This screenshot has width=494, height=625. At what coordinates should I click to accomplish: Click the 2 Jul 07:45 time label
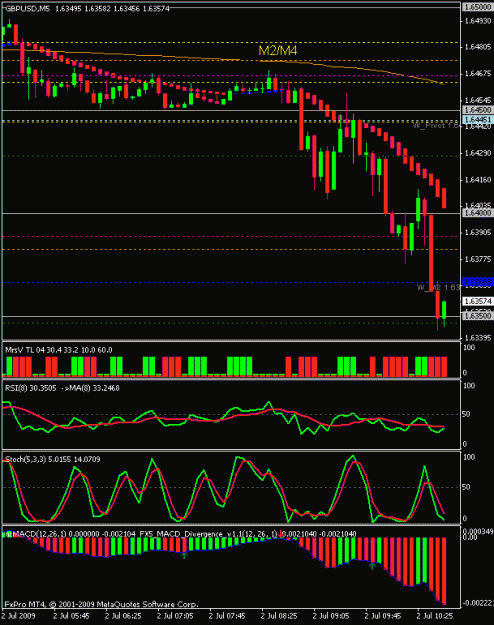pos(227,616)
